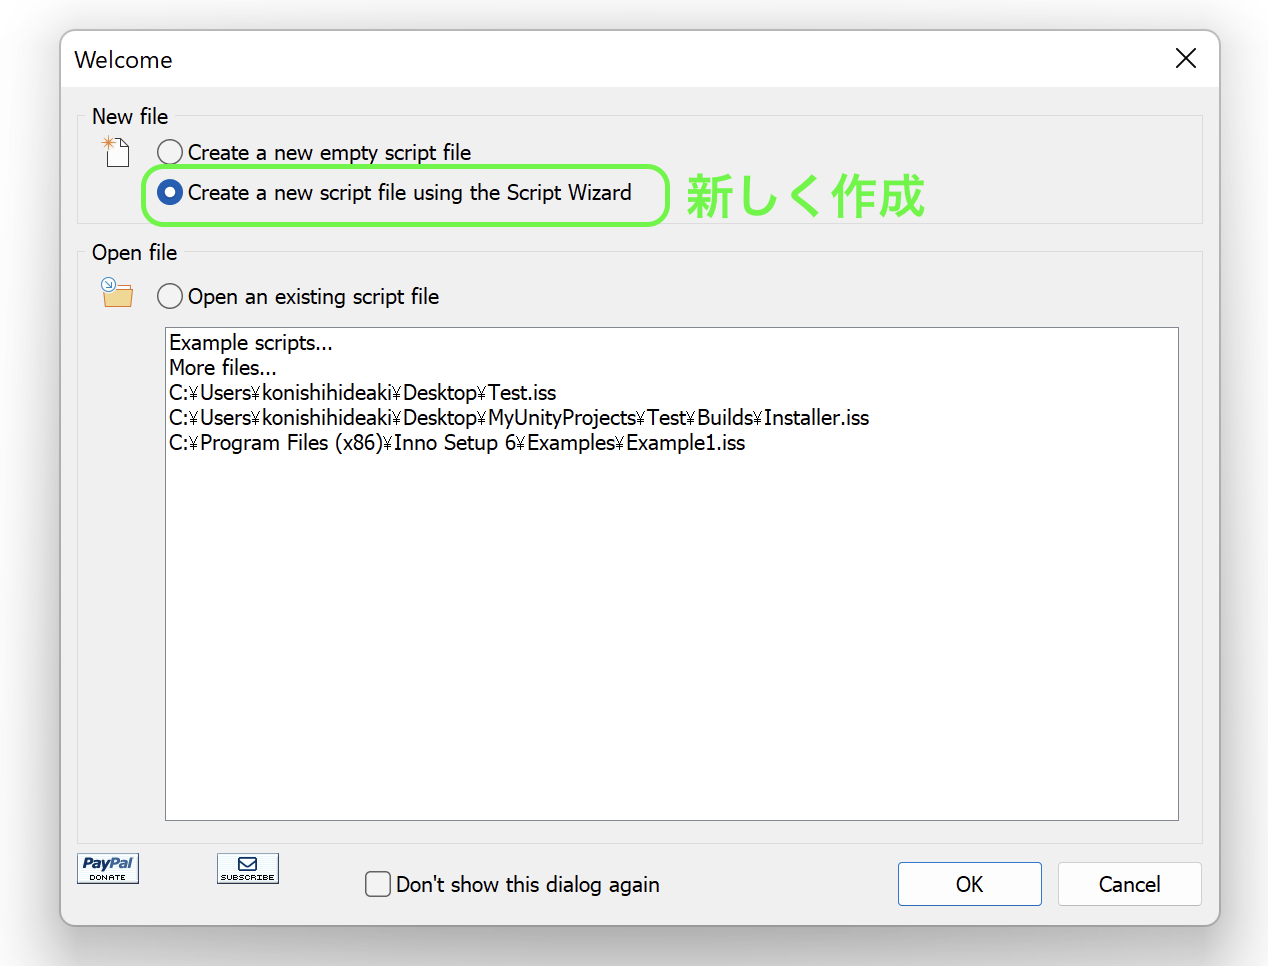
Task: Click the Subscribe mail icon
Action: 248,868
